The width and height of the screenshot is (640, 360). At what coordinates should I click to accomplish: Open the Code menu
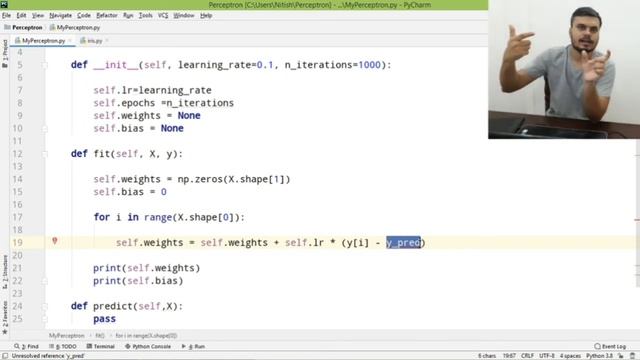click(84, 16)
